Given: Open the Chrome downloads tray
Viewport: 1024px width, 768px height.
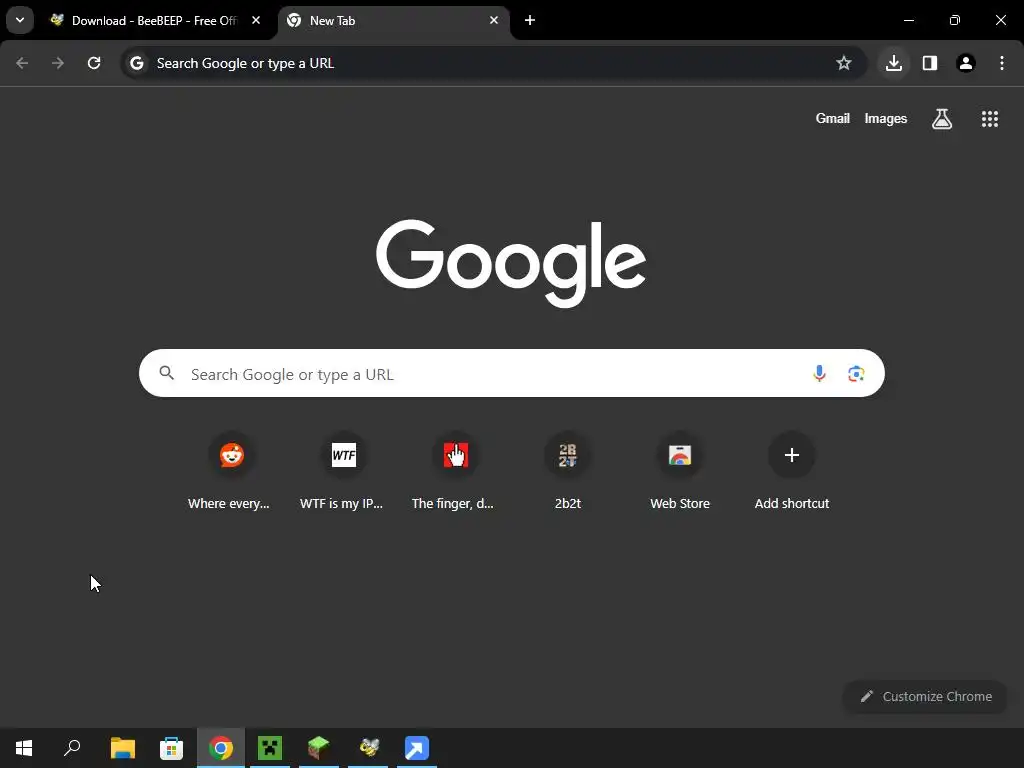Looking at the screenshot, I should pos(894,63).
